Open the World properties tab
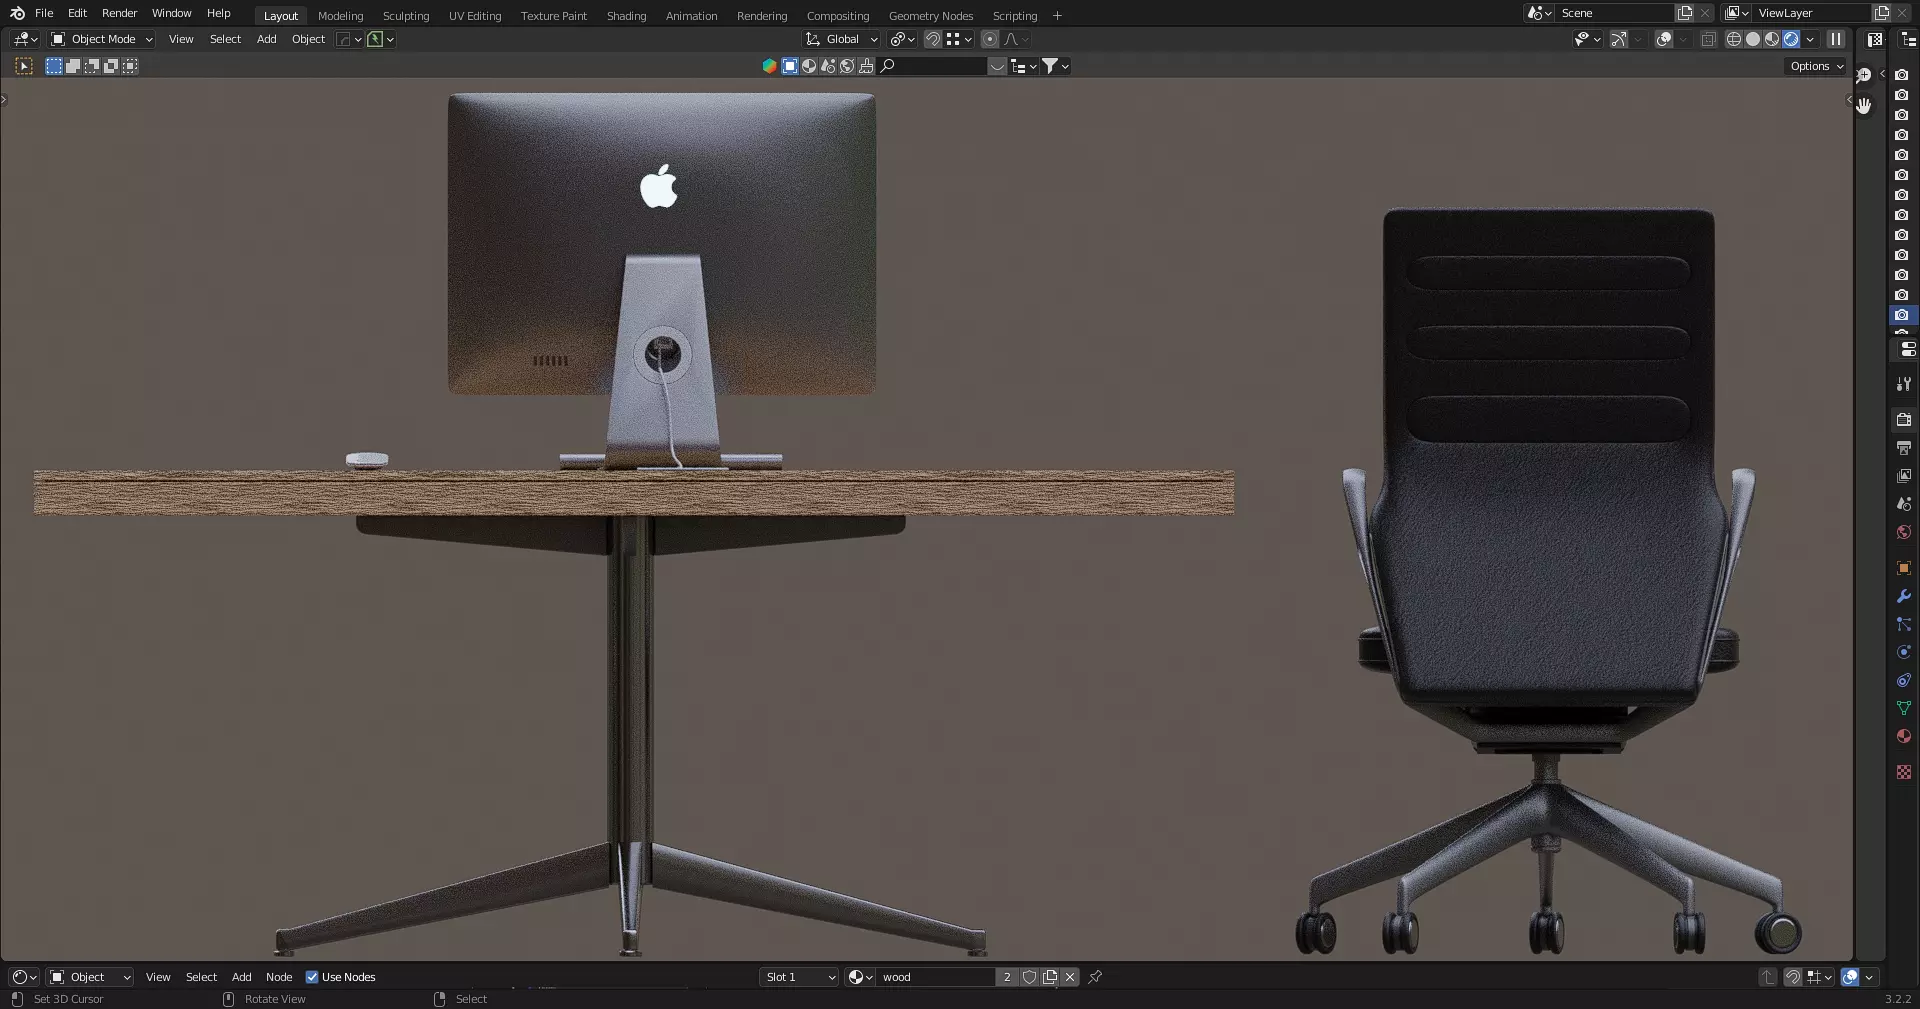This screenshot has width=1920, height=1009. [x=1904, y=532]
